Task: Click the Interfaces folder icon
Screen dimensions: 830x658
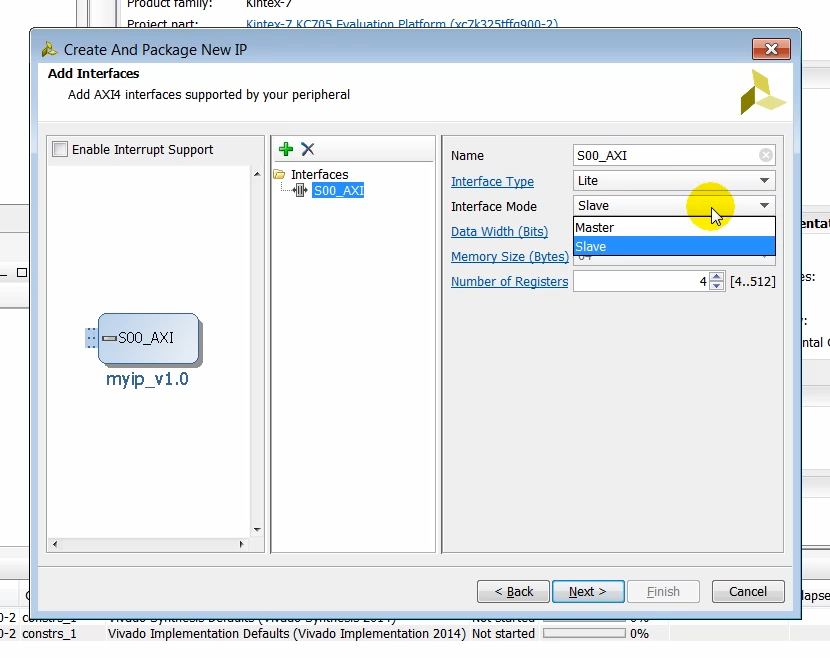Action: point(288,173)
